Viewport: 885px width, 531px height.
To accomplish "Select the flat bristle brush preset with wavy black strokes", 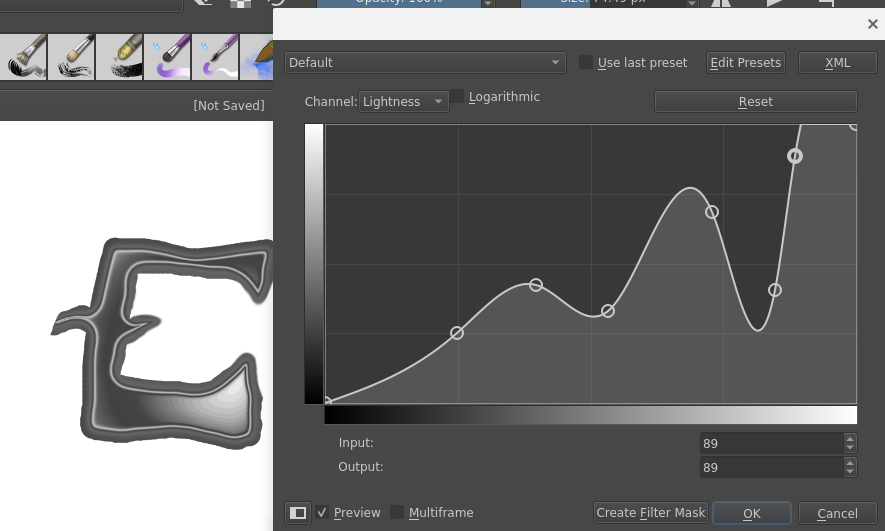I will tap(72, 57).
